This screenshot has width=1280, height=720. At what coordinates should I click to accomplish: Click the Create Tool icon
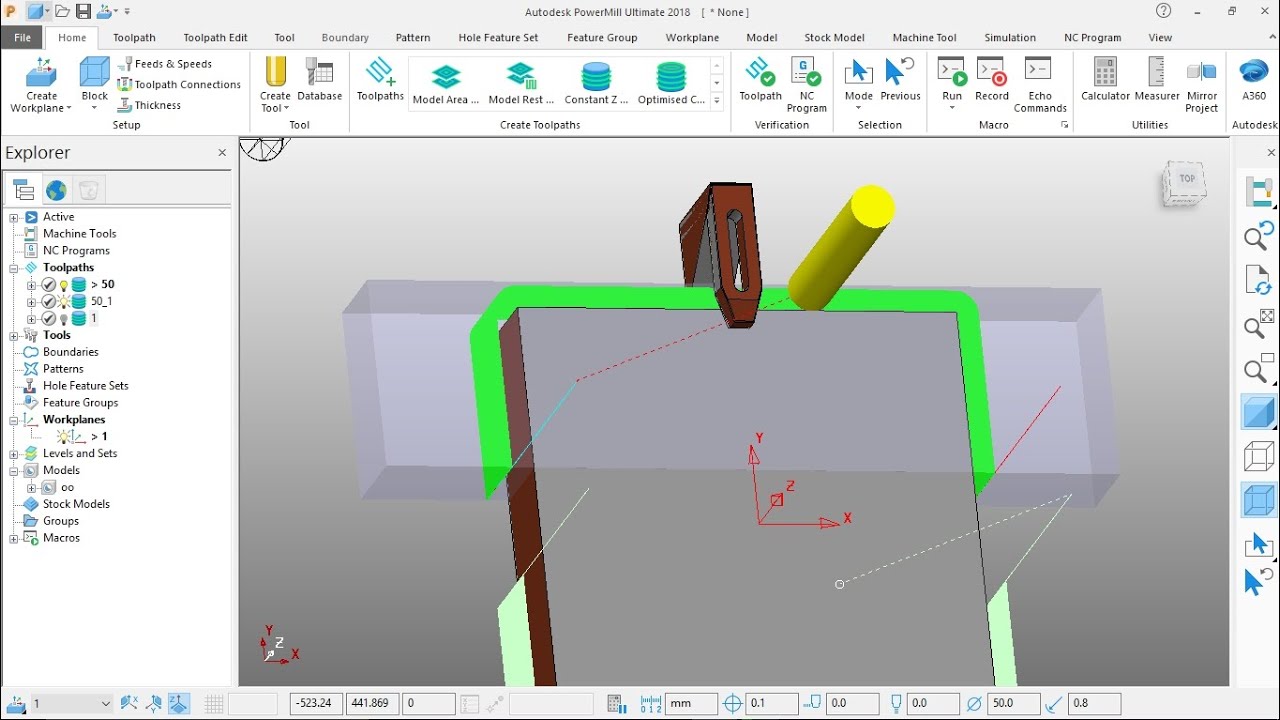click(275, 72)
